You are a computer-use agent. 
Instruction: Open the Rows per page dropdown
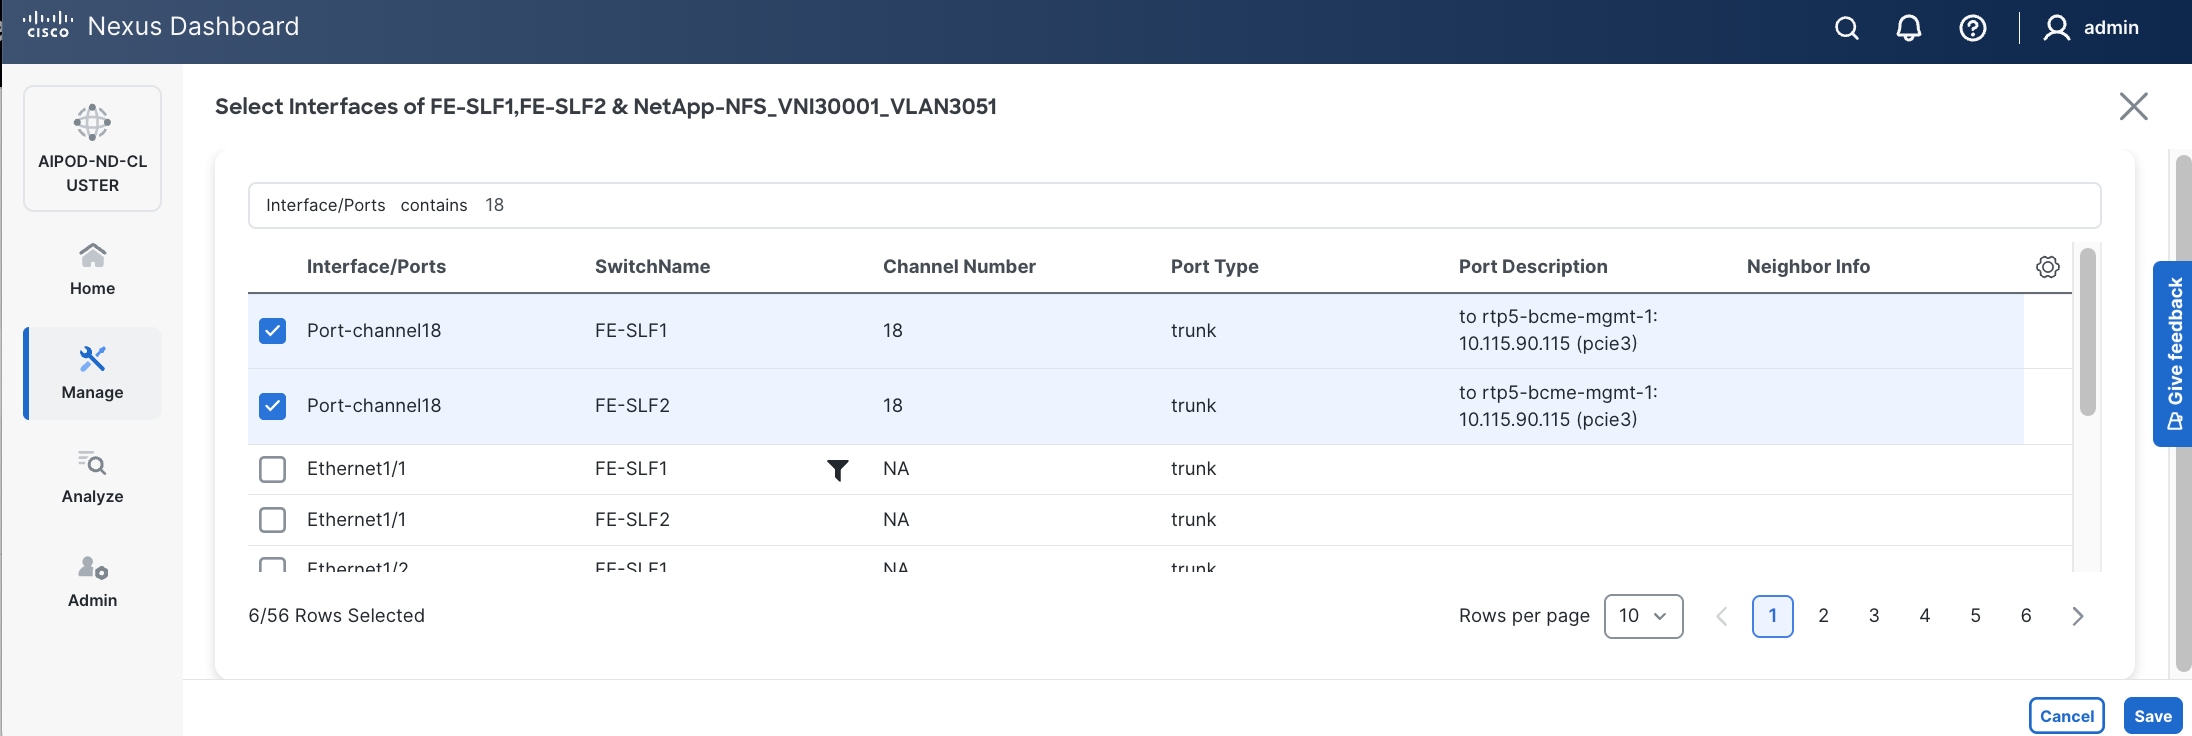[x=1643, y=616]
